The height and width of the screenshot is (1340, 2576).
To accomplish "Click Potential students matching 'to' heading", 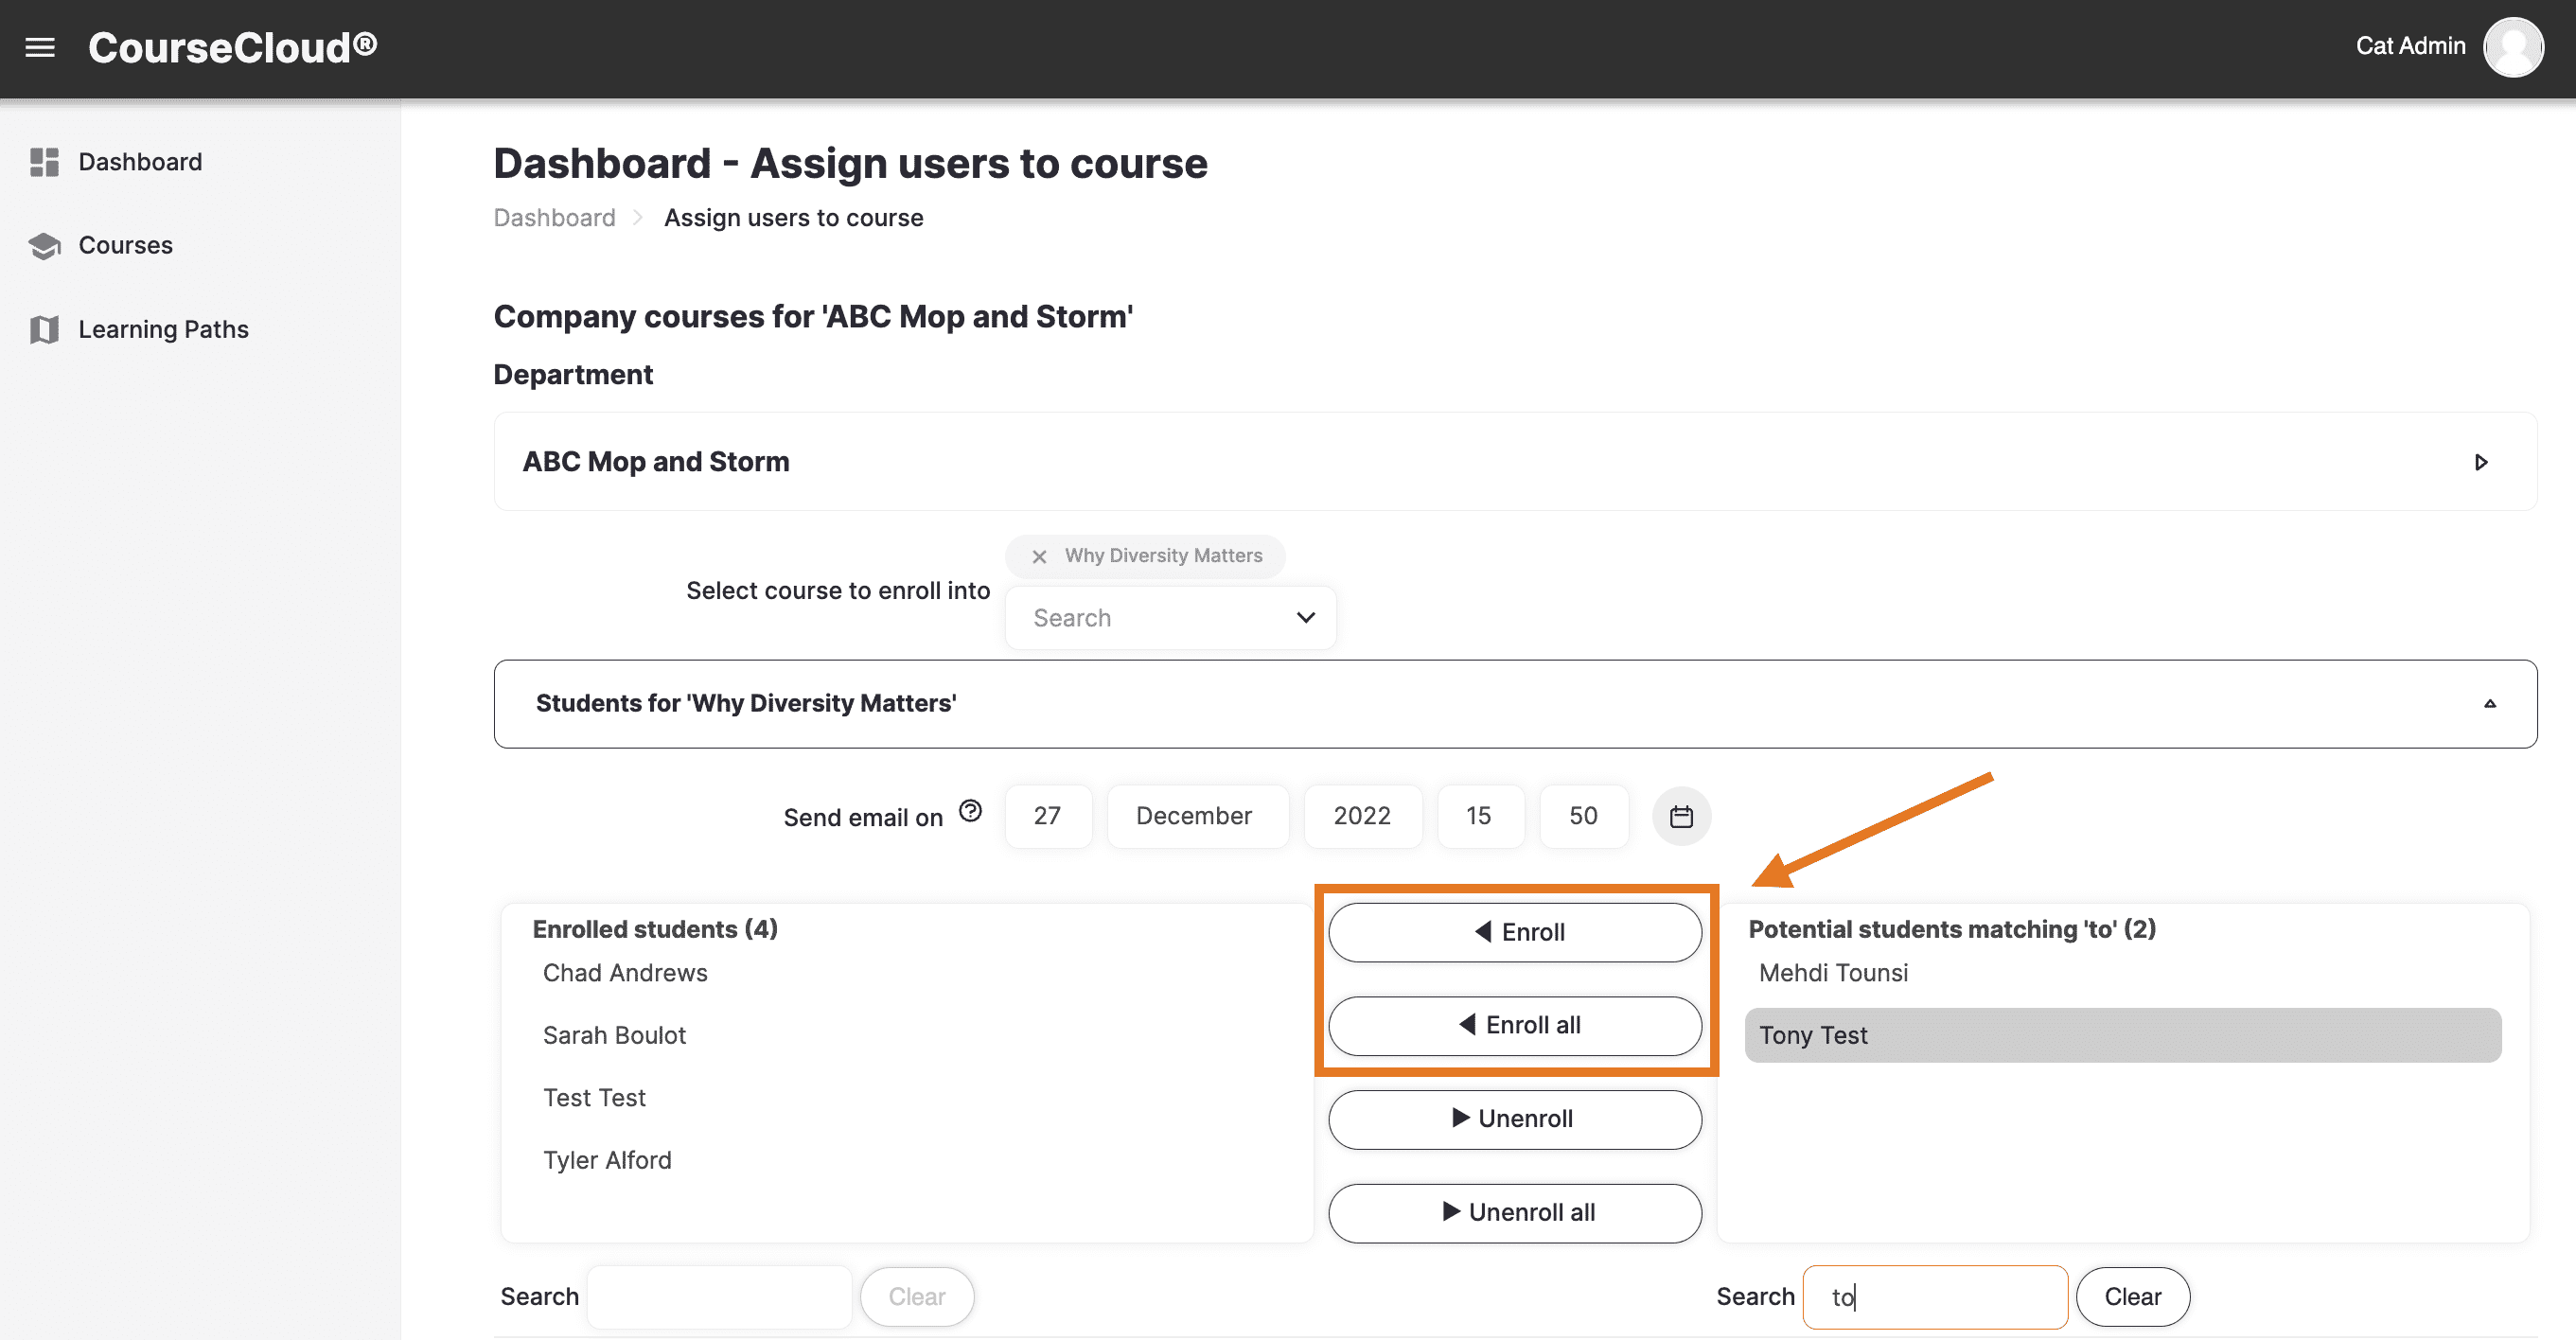I will pos(1951,929).
